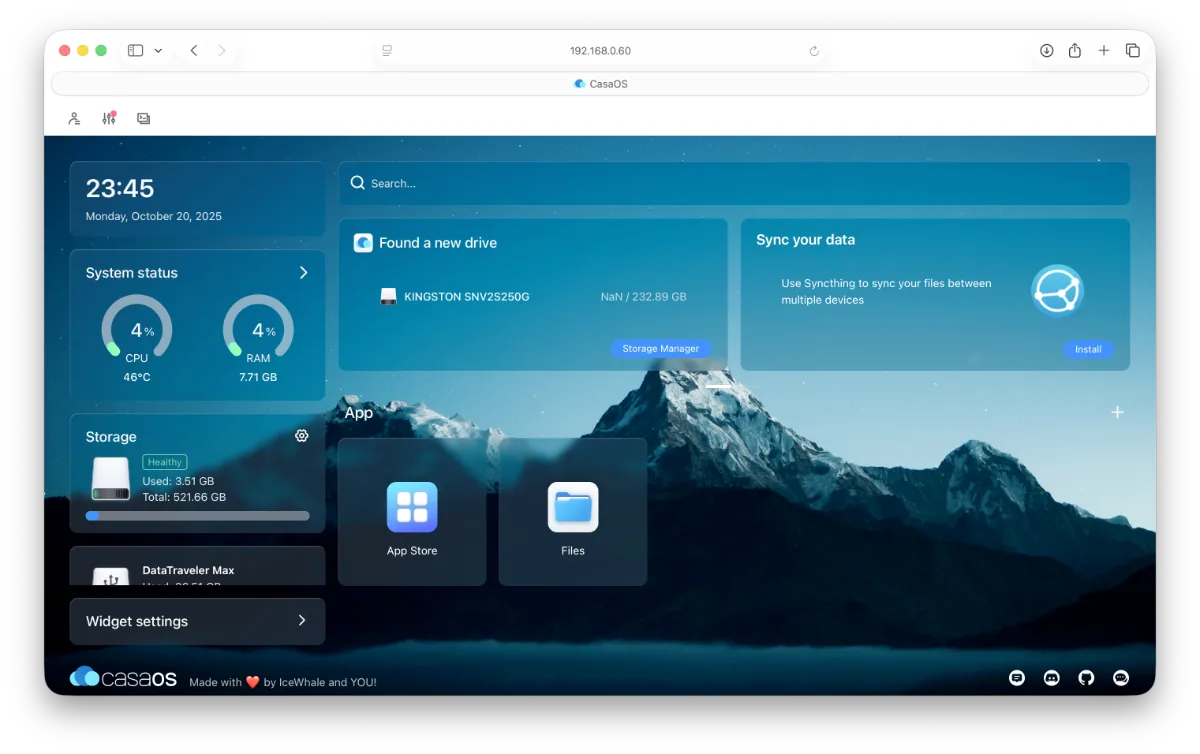The width and height of the screenshot is (1200, 754).
Task: Click the Storage gear settings icon
Action: coord(302,436)
